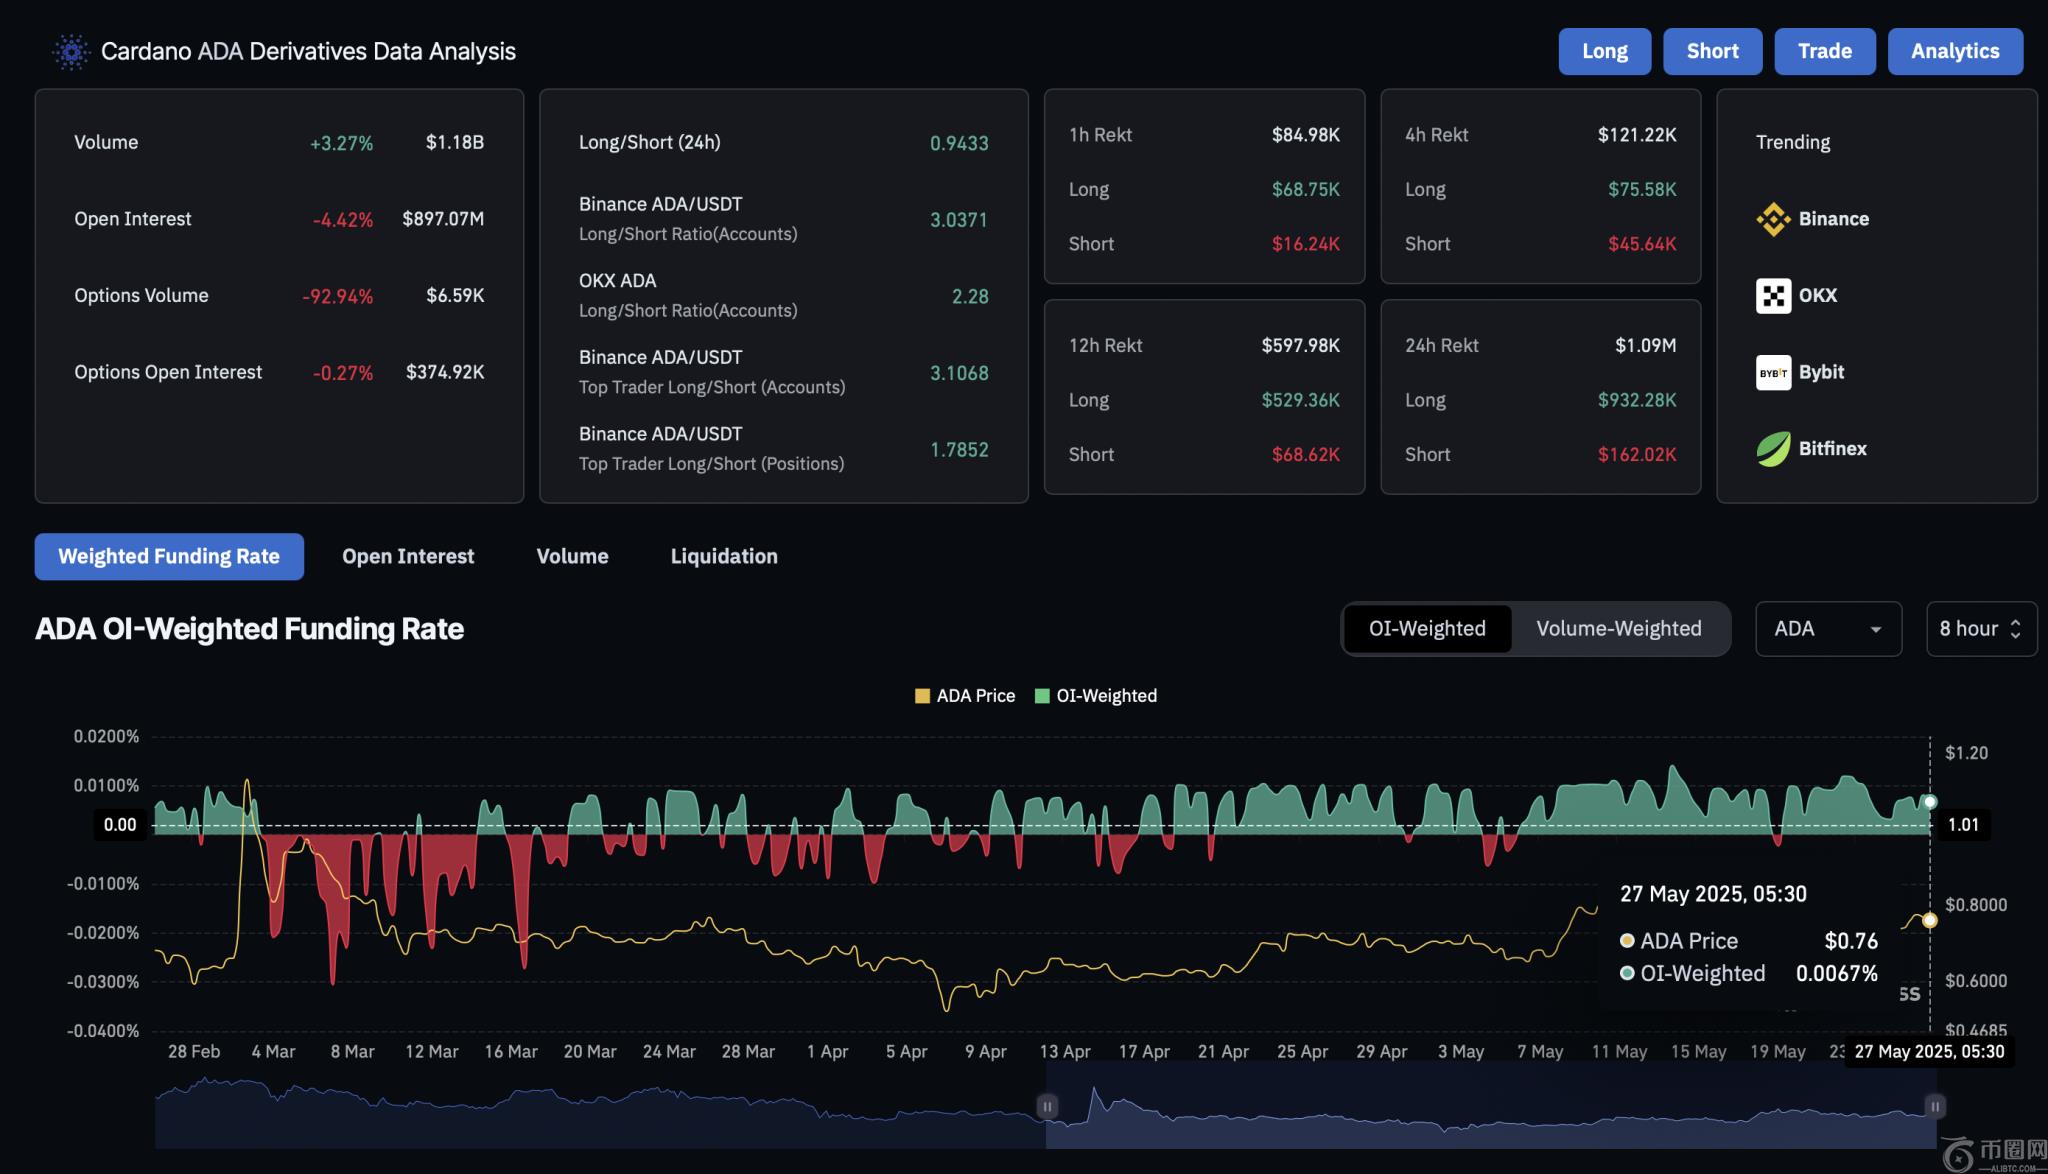Select the Volume chart tab
The height and width of the screenshot is (1174, 2048).
(572, 557)
